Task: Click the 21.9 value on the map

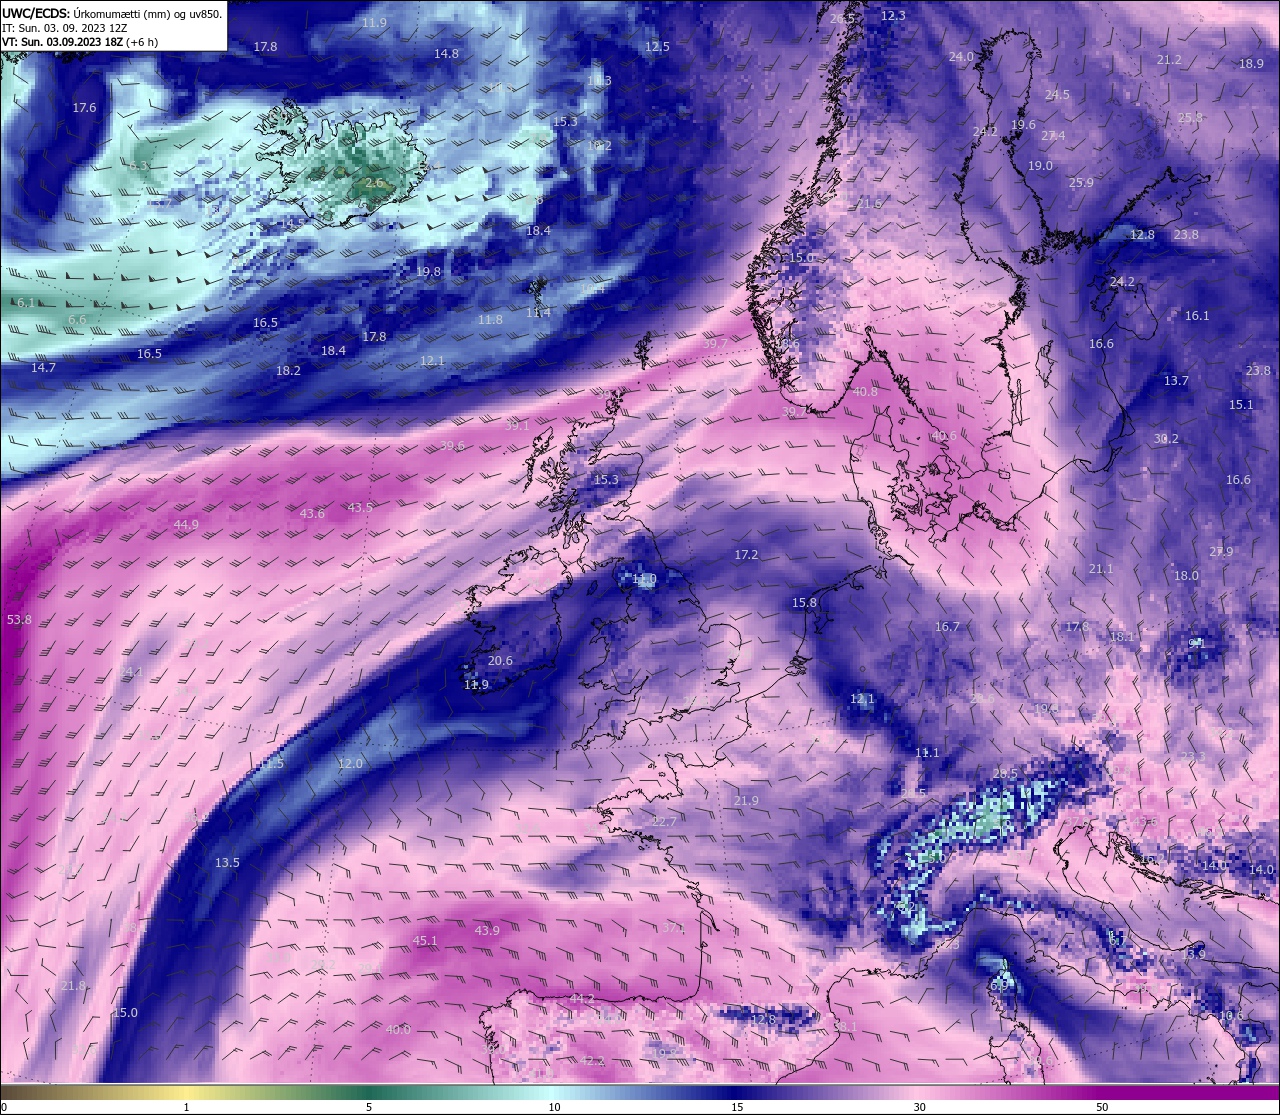Action: pyautogui.click(x=746, y=801)
